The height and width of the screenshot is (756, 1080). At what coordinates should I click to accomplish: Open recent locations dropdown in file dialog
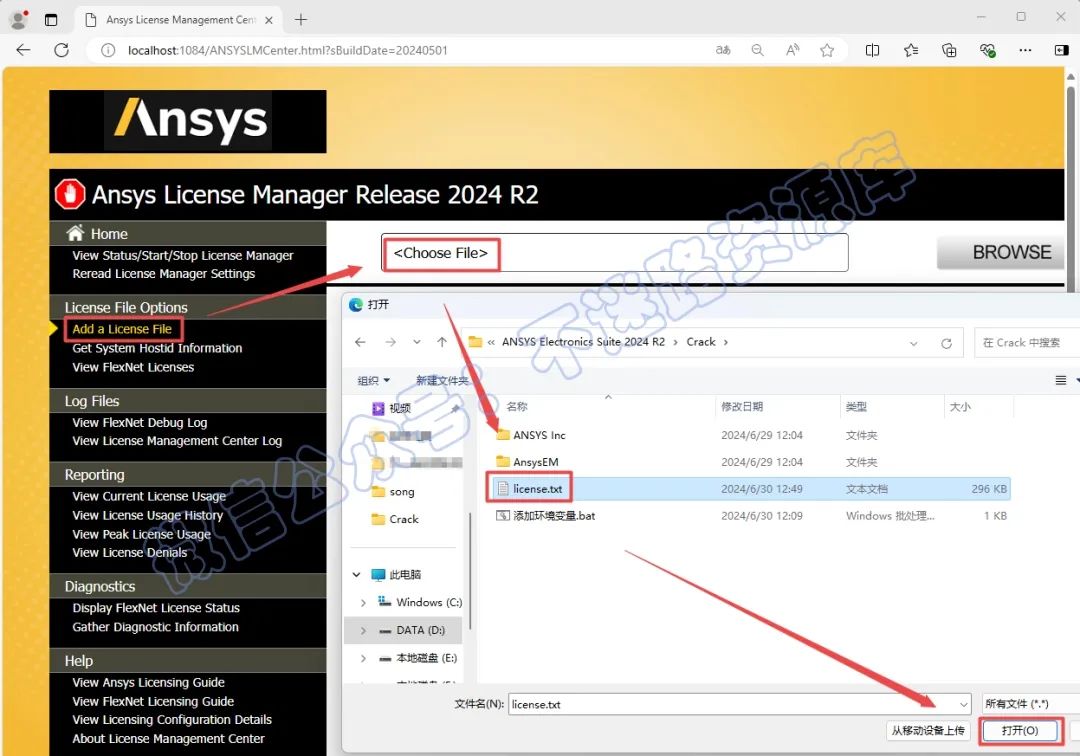(417, 342)
